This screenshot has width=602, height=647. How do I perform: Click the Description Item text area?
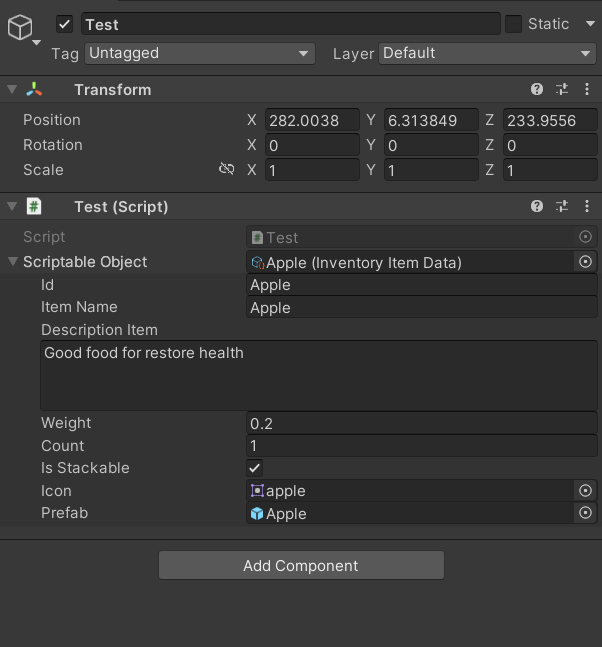click(x=319, y=375)
